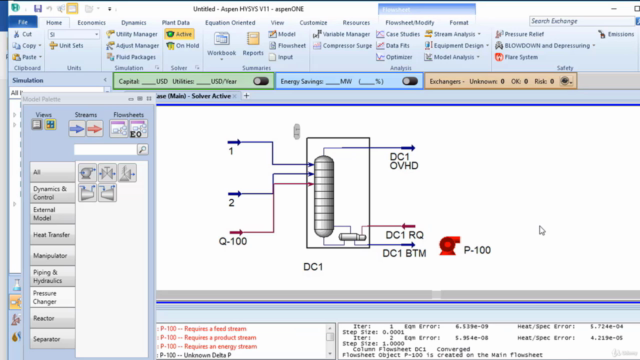Switch to the Plant Data tab
The height and width of the screenshot is (360, 640).
176,23
